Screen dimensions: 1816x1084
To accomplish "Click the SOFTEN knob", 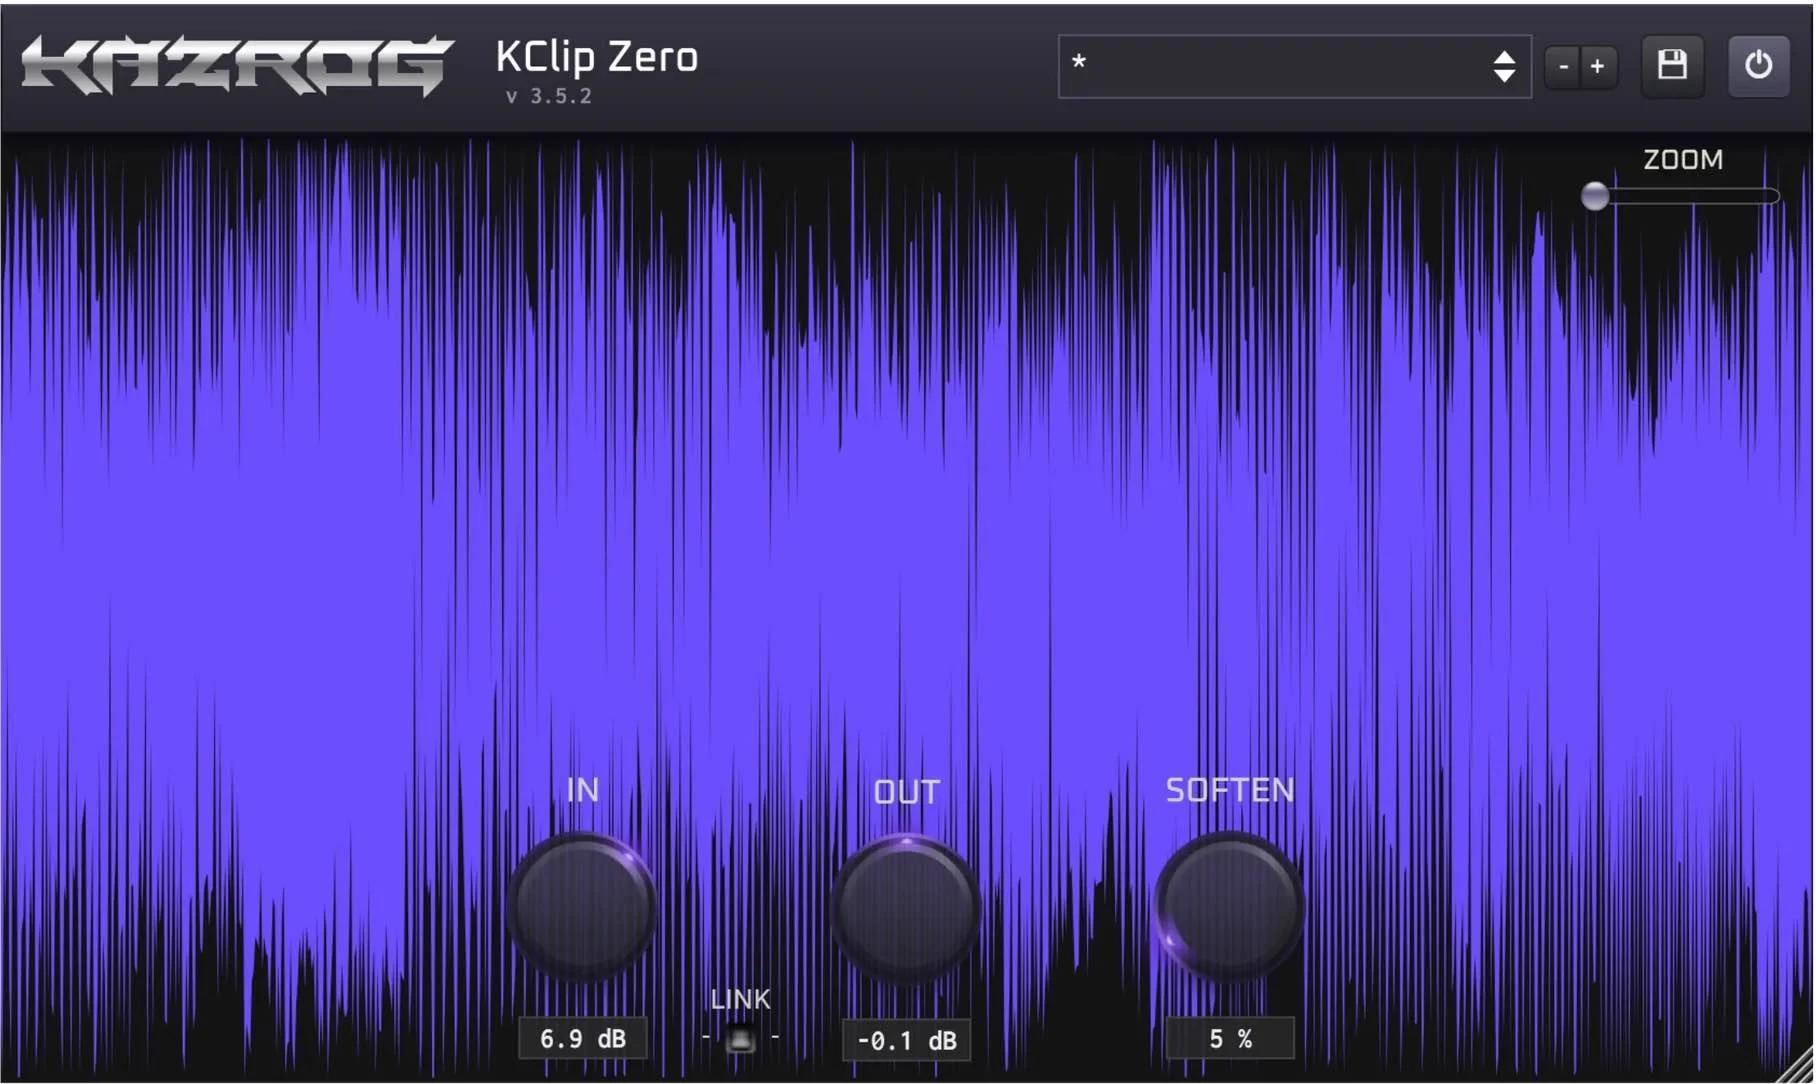I will (1229, 907).
